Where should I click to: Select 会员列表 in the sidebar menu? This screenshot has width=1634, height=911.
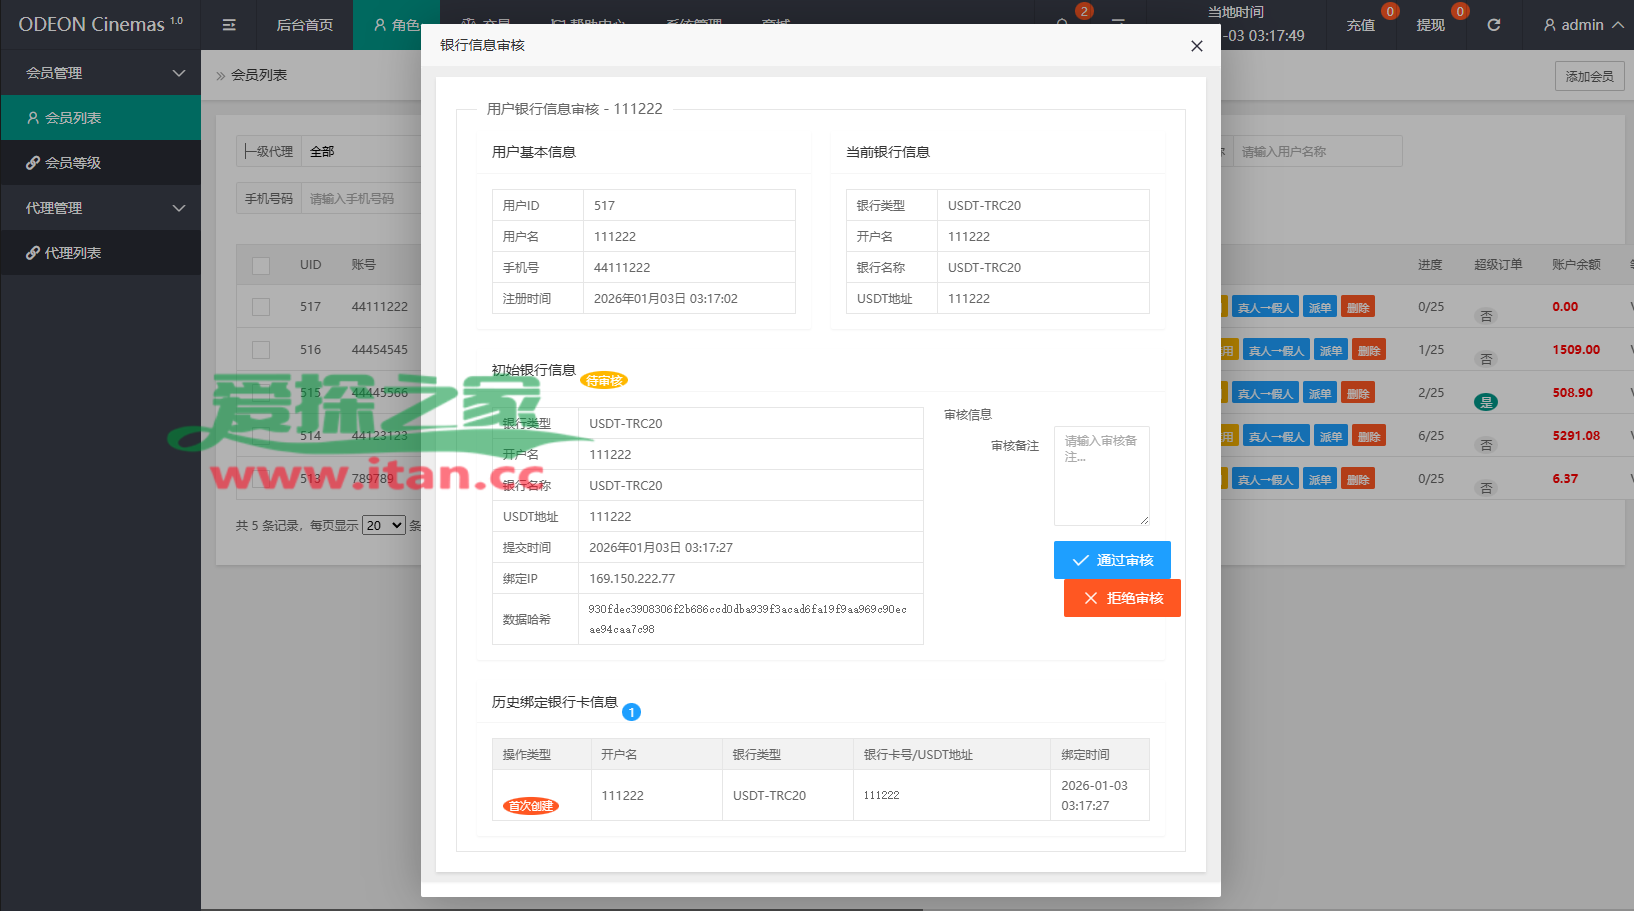72,118
